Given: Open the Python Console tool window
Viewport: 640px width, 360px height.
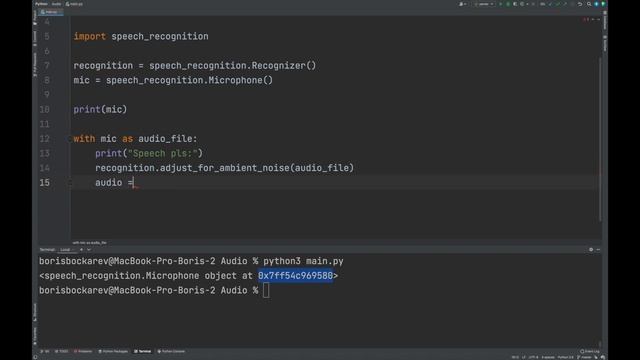Looking at the screenshot, I should point(171,351).
